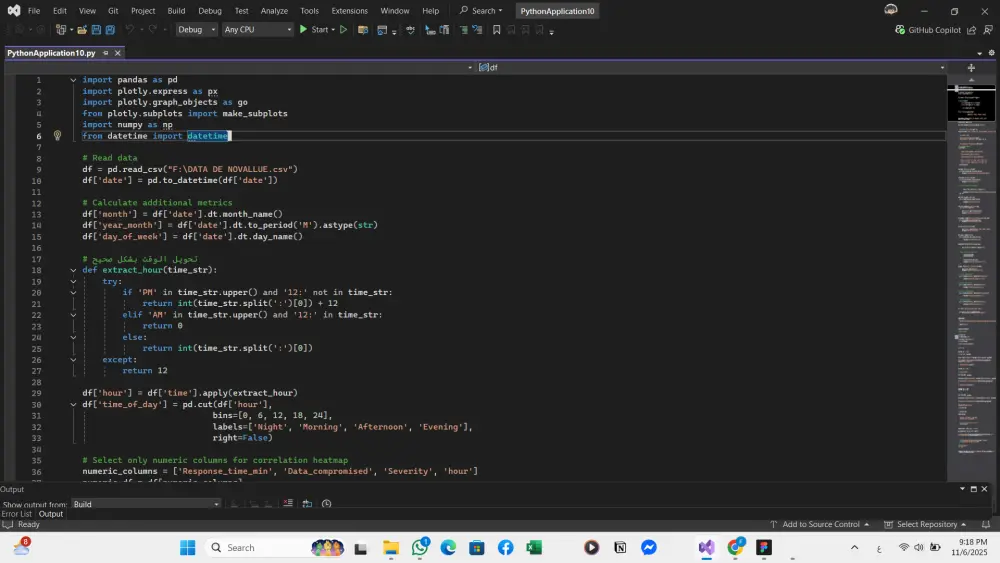Image resolution: width=1000 pixels, height=563 pixels.
Task: Click the document tab settings gear icon
Action: pyautogui.click(x=991, y=53)
